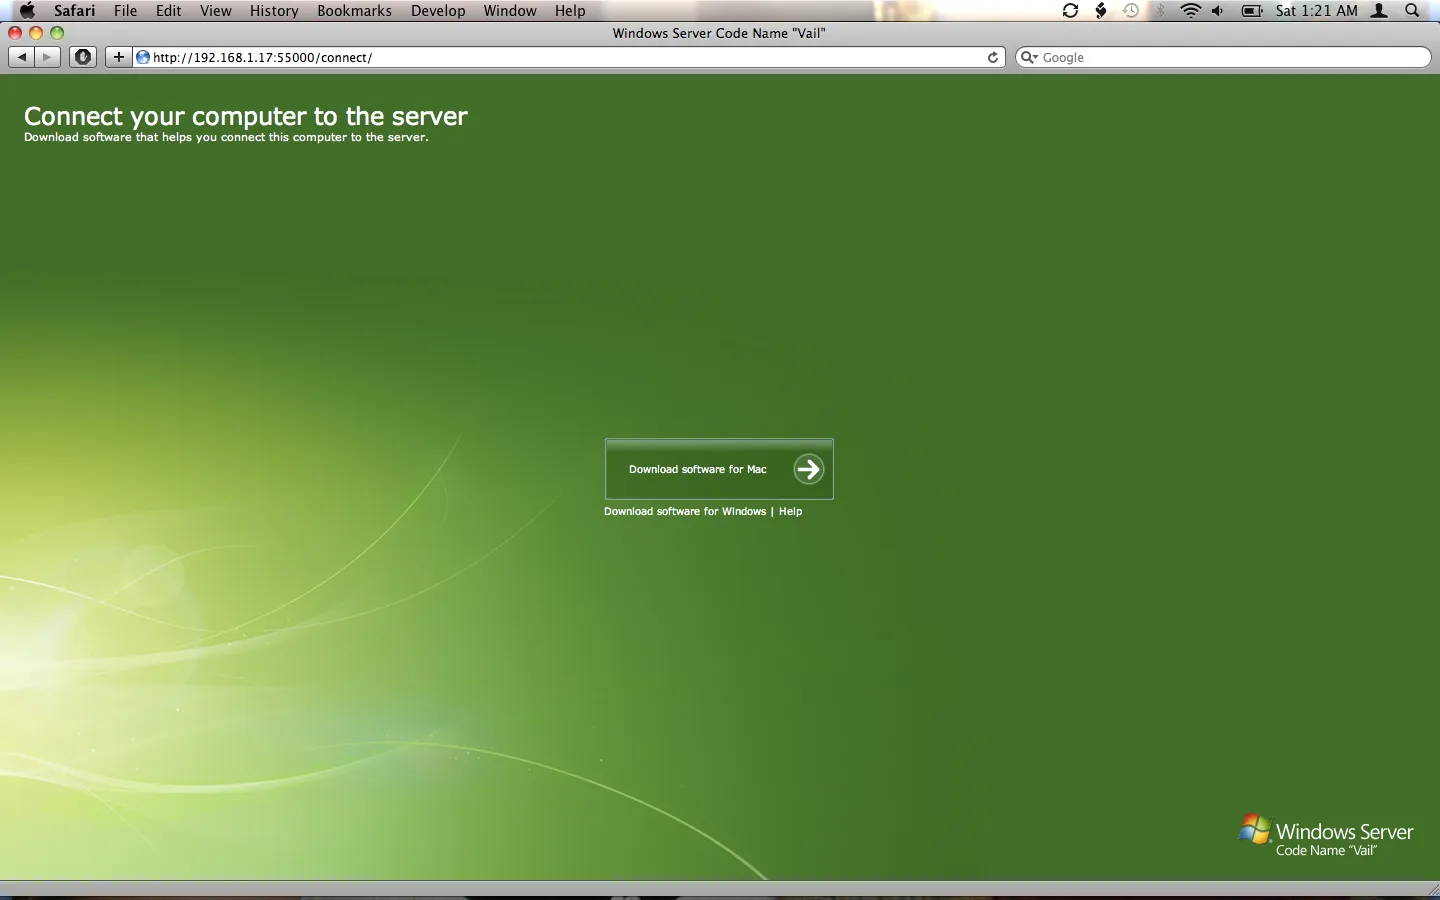The width and height of the screenshot is (1440, 900).
Task: Open the Bookmarks menu
Action: (x=354, y=10)
